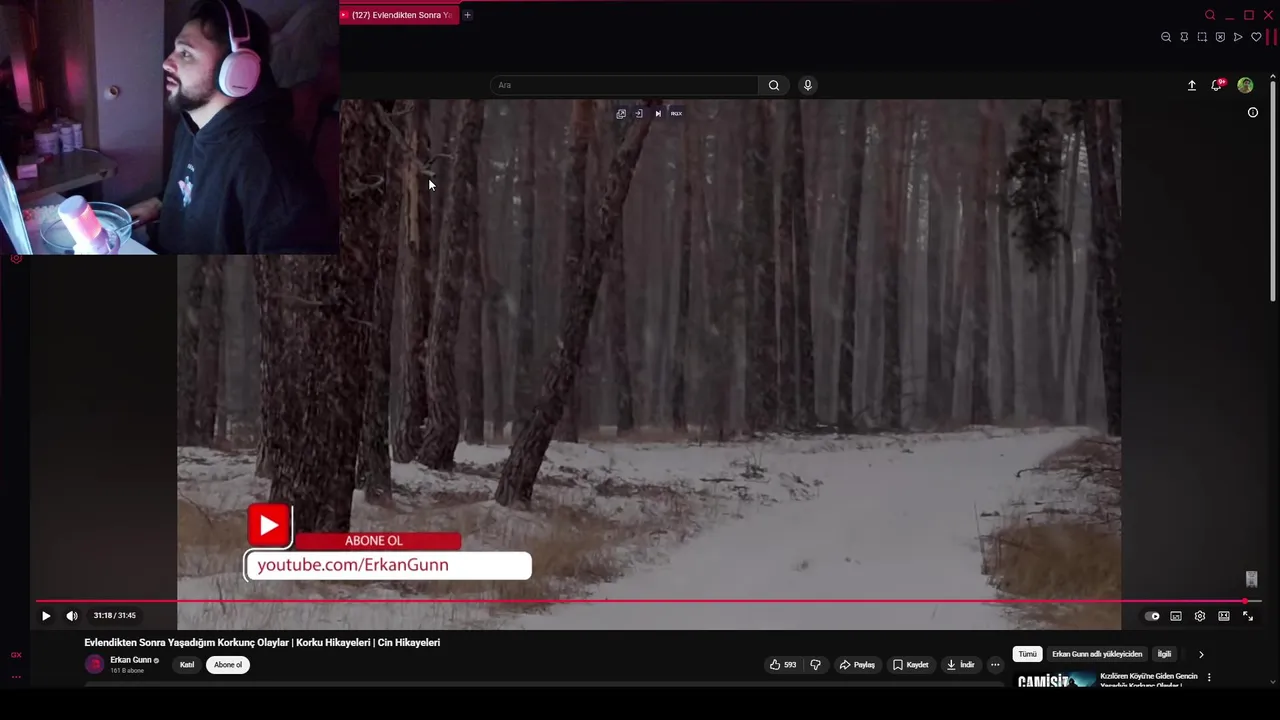This screenshot has height=720, width=1280.
Task: Click the exit-arrow icon above the player
Action: pyautogui.click(x=639, y=114)
